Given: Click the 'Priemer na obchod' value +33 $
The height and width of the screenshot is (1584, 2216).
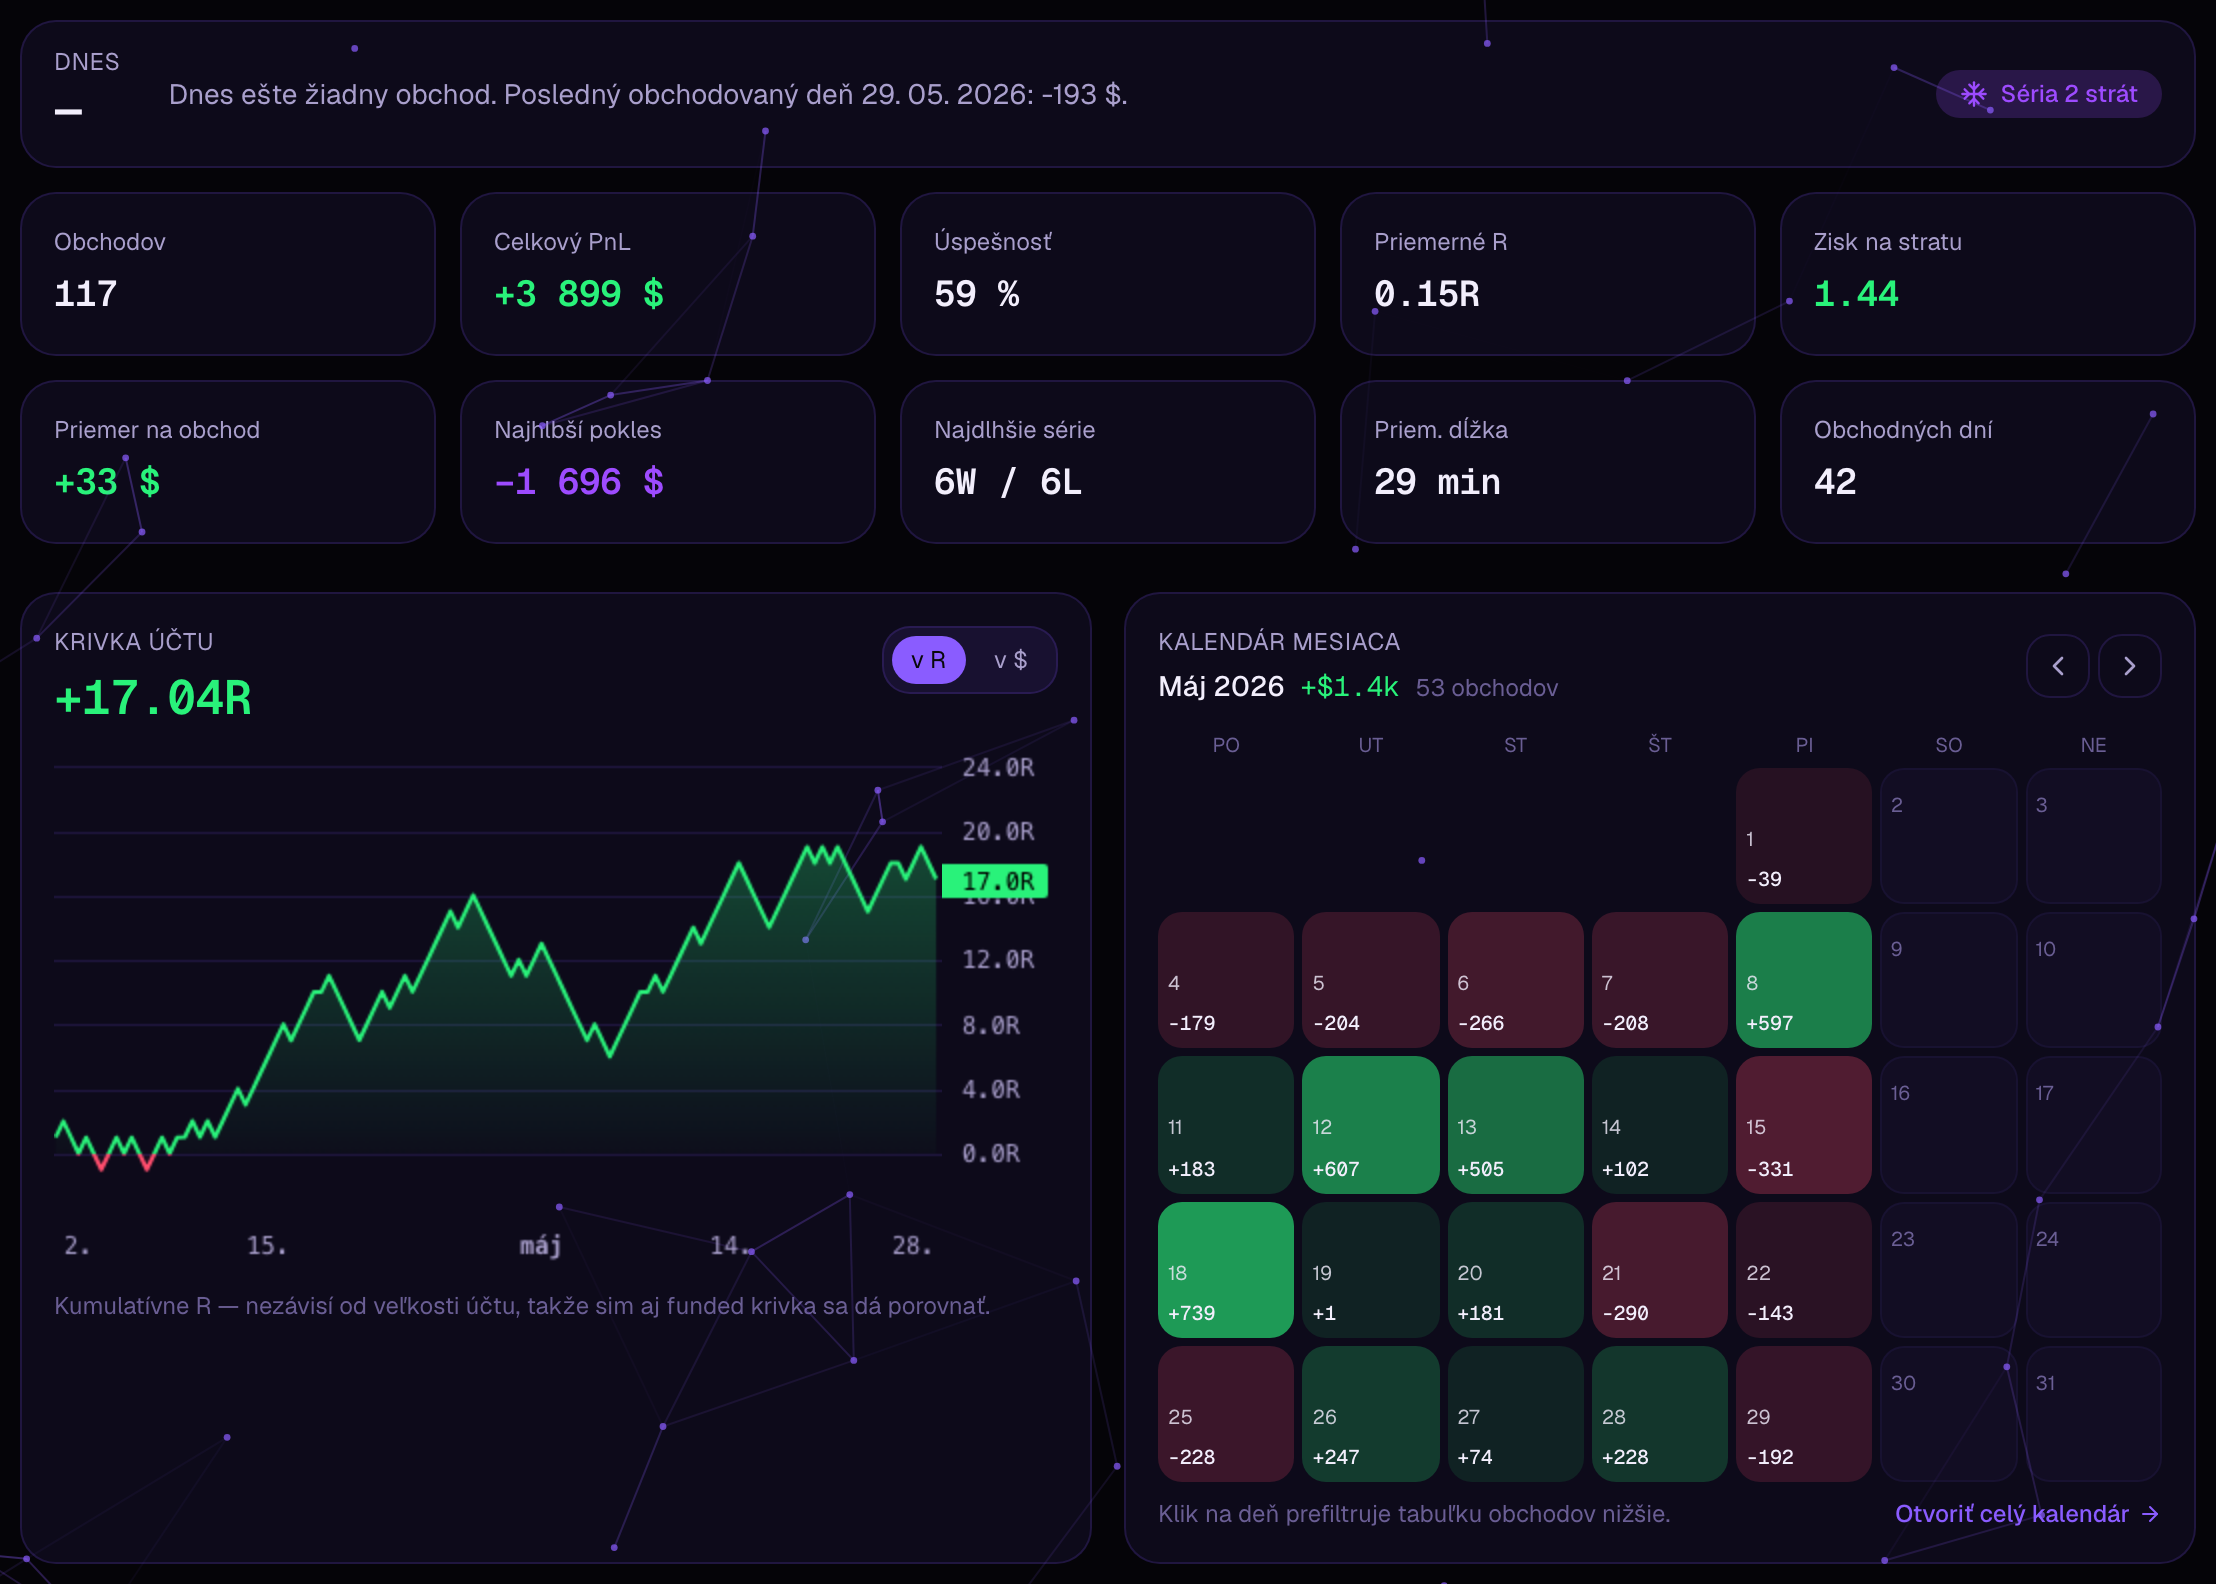Looking at the screenshot, I should (107, 482).
